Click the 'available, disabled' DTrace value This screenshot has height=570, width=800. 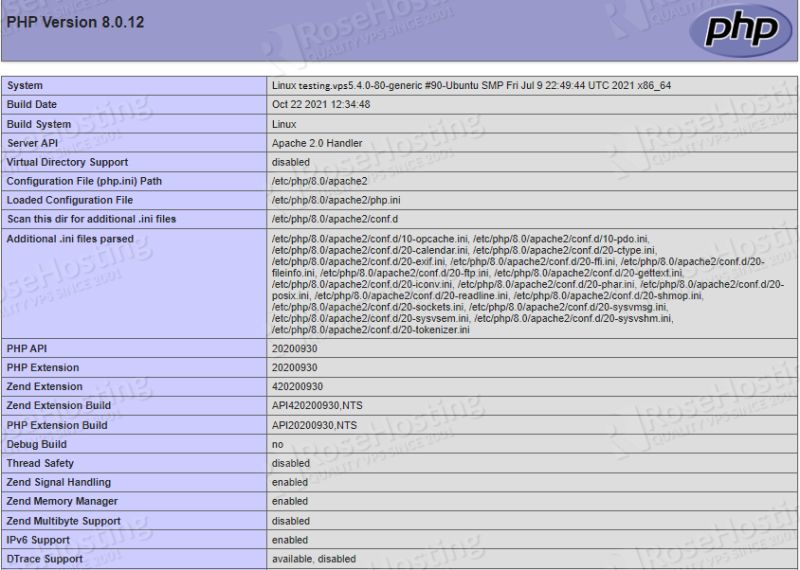(314, 558)
